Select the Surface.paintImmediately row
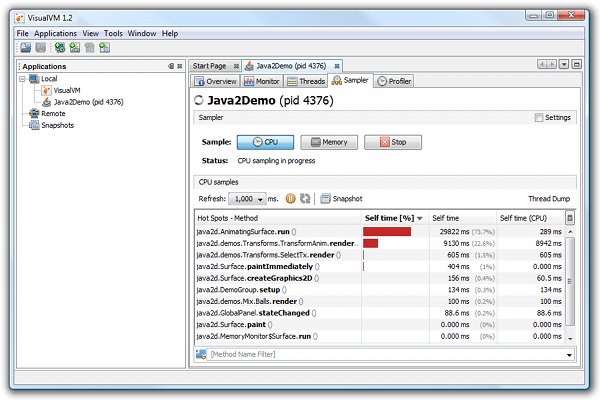The image size is (600, 400). (380, 266)
